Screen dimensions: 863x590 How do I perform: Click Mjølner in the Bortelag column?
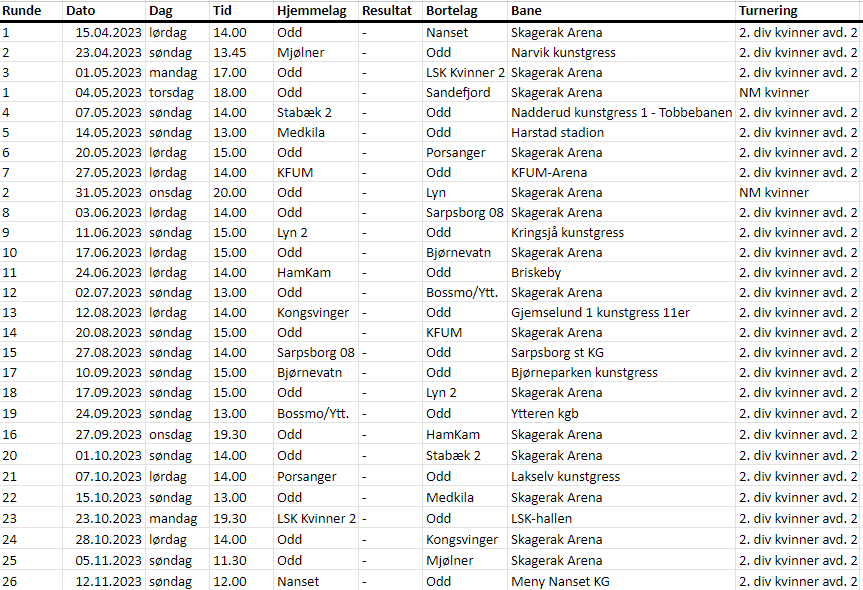click(x=450, y=561)
